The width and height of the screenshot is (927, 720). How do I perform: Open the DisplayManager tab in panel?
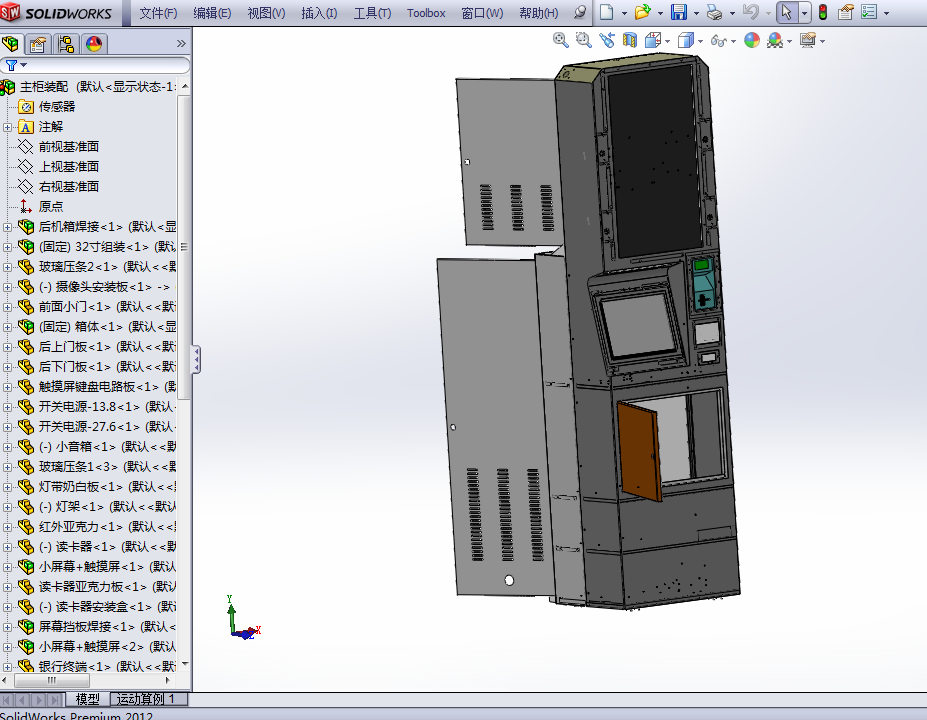coord(93,44)
